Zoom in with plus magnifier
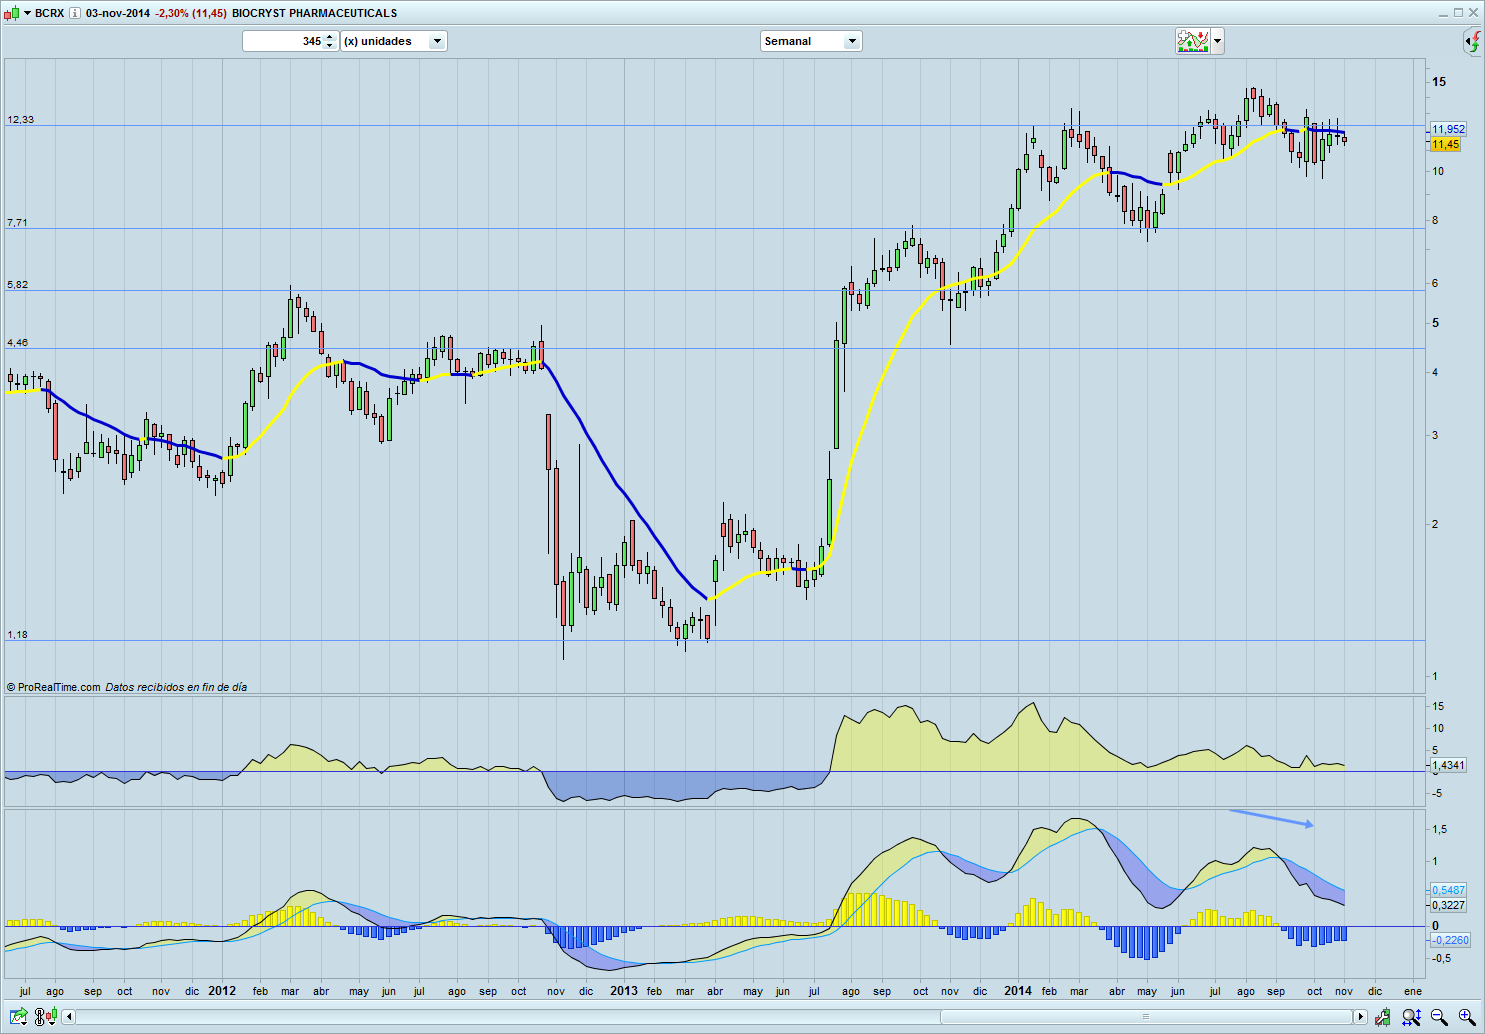 1466,1017
